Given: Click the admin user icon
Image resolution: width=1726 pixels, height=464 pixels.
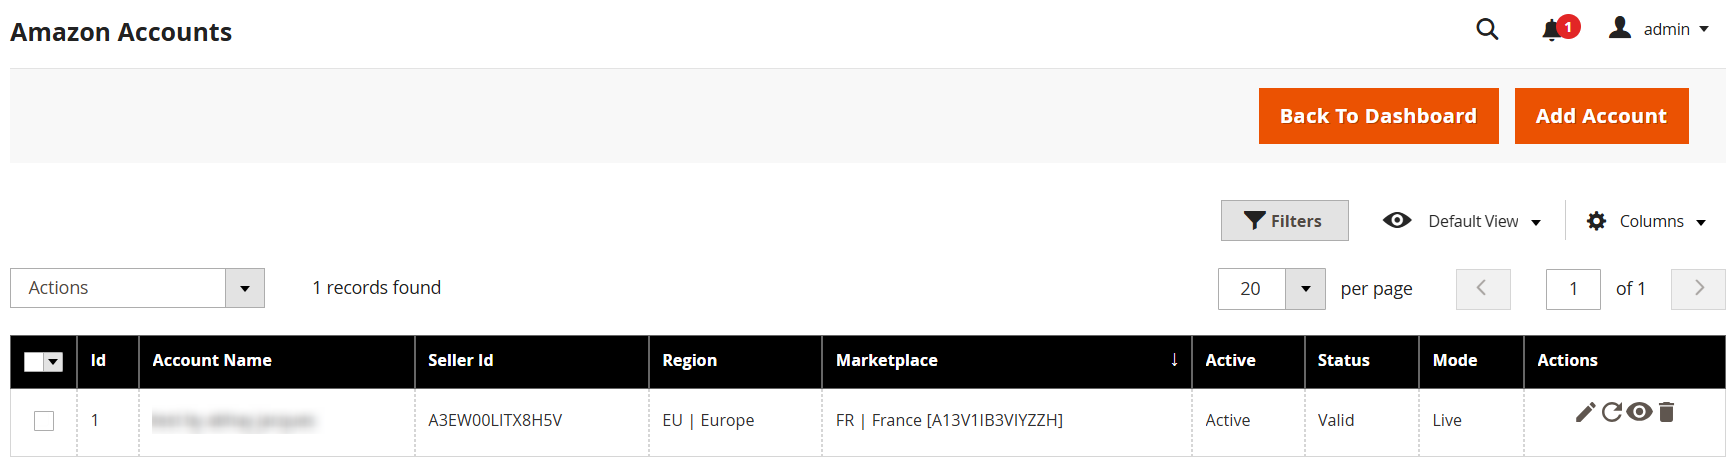Looking at the screenshot, I should click(1620, 28).
